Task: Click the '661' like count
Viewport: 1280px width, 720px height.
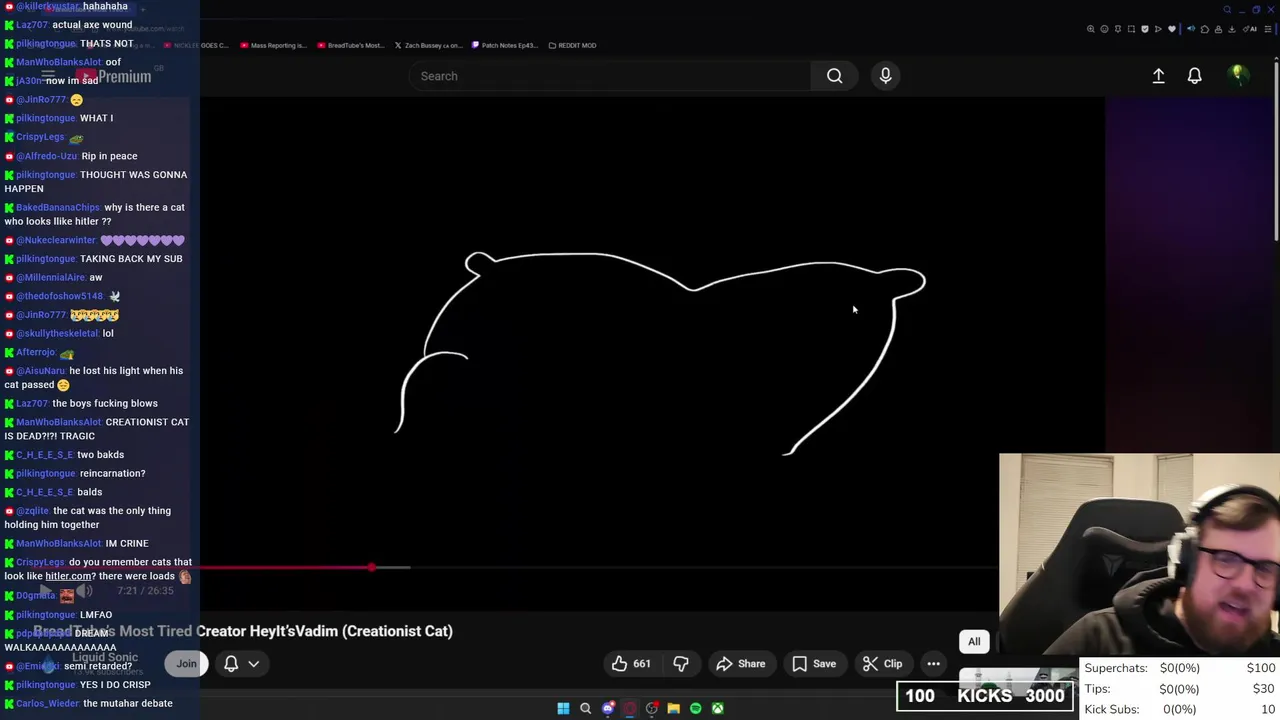Action: coord(642,664)
